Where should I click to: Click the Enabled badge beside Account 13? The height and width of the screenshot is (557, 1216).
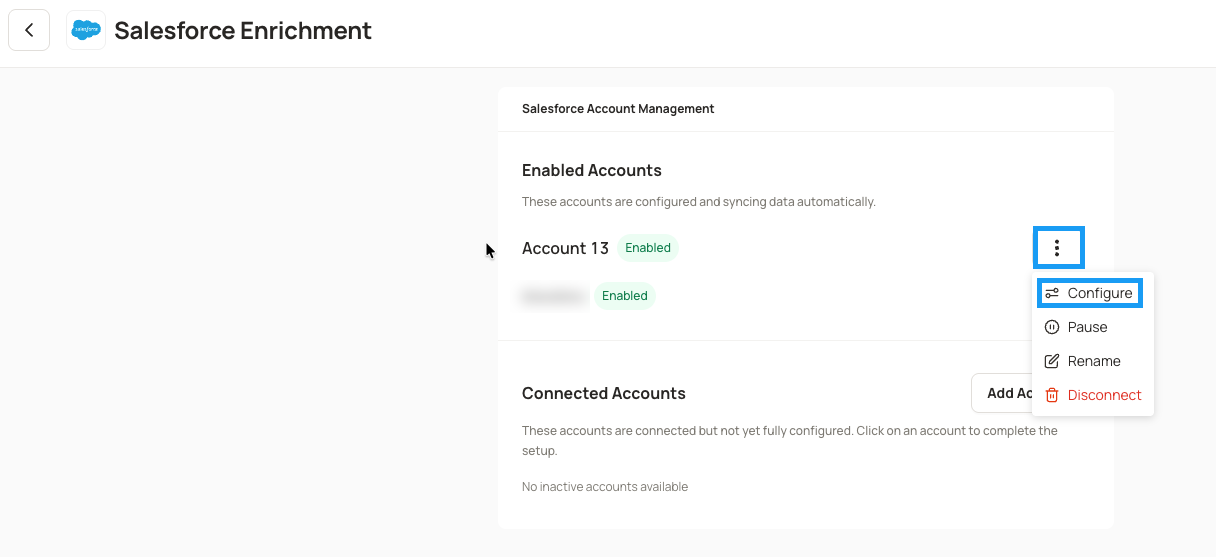[x=648, y=248]
